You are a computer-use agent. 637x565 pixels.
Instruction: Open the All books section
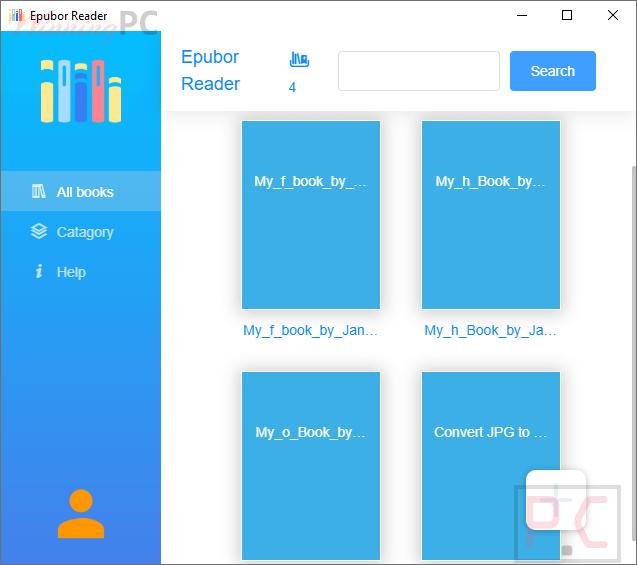click(x=81, y=191)
